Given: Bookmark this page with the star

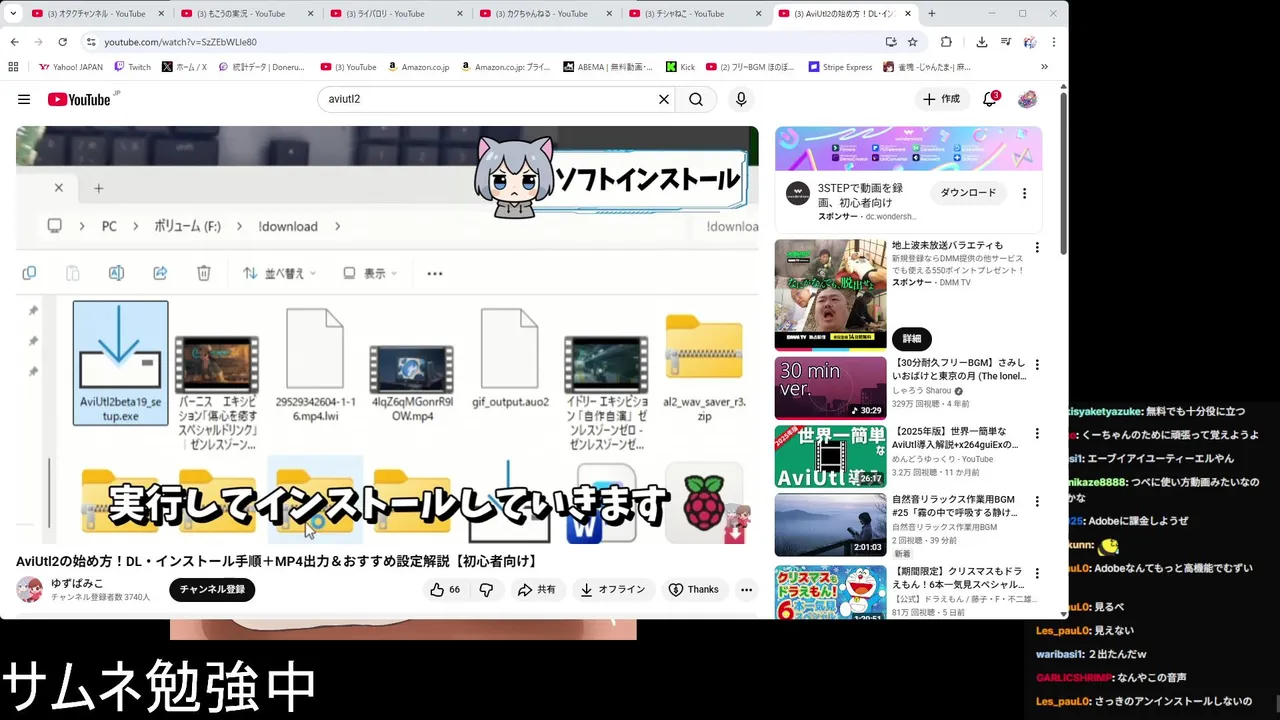Looking at the screenshot, I should coord(912,42).
